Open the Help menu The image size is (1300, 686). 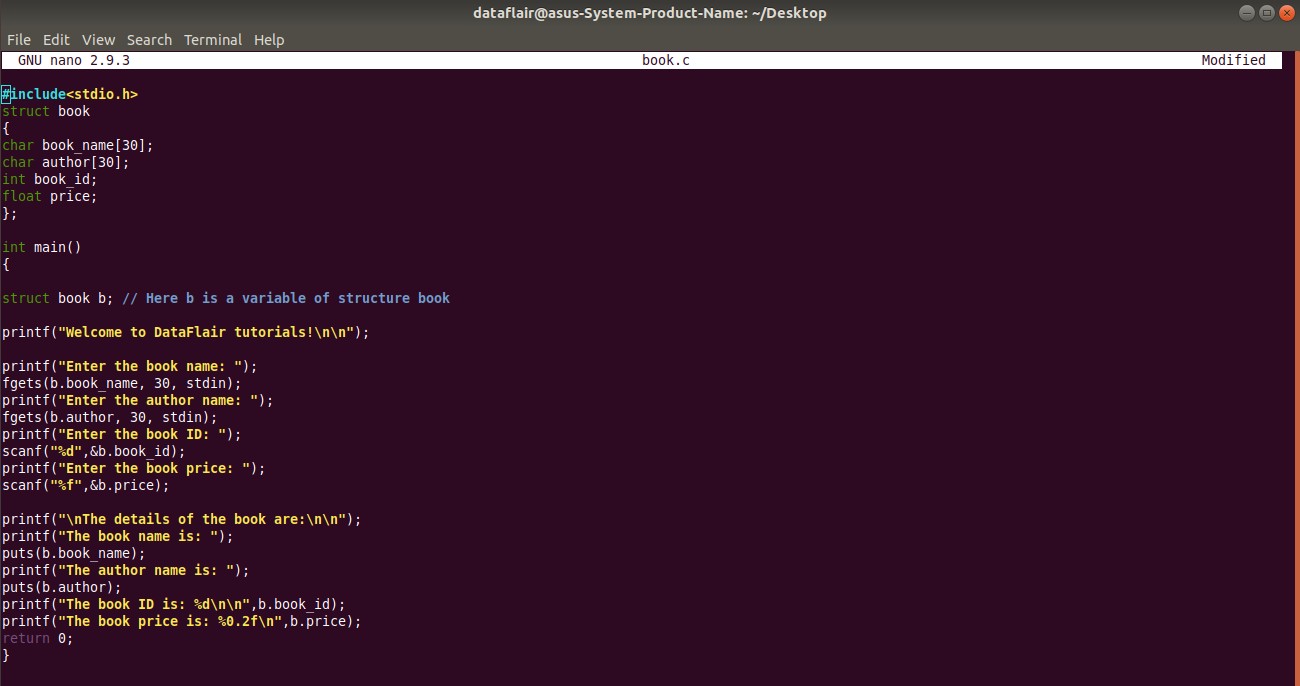click(269, 40)
